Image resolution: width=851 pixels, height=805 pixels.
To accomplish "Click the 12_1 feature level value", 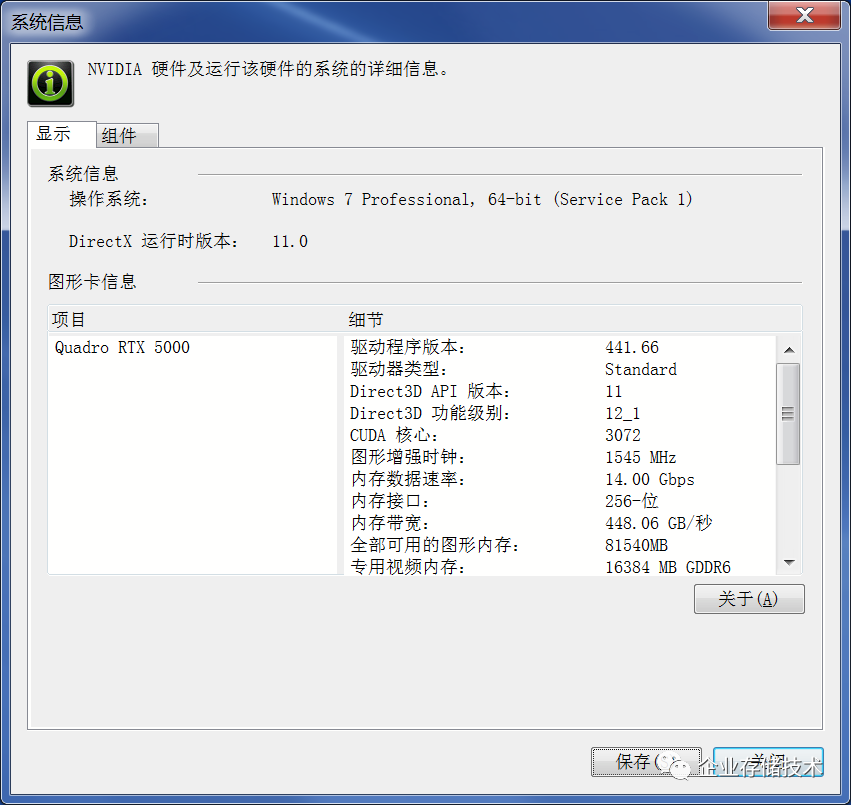I will [x=623, y=413].
